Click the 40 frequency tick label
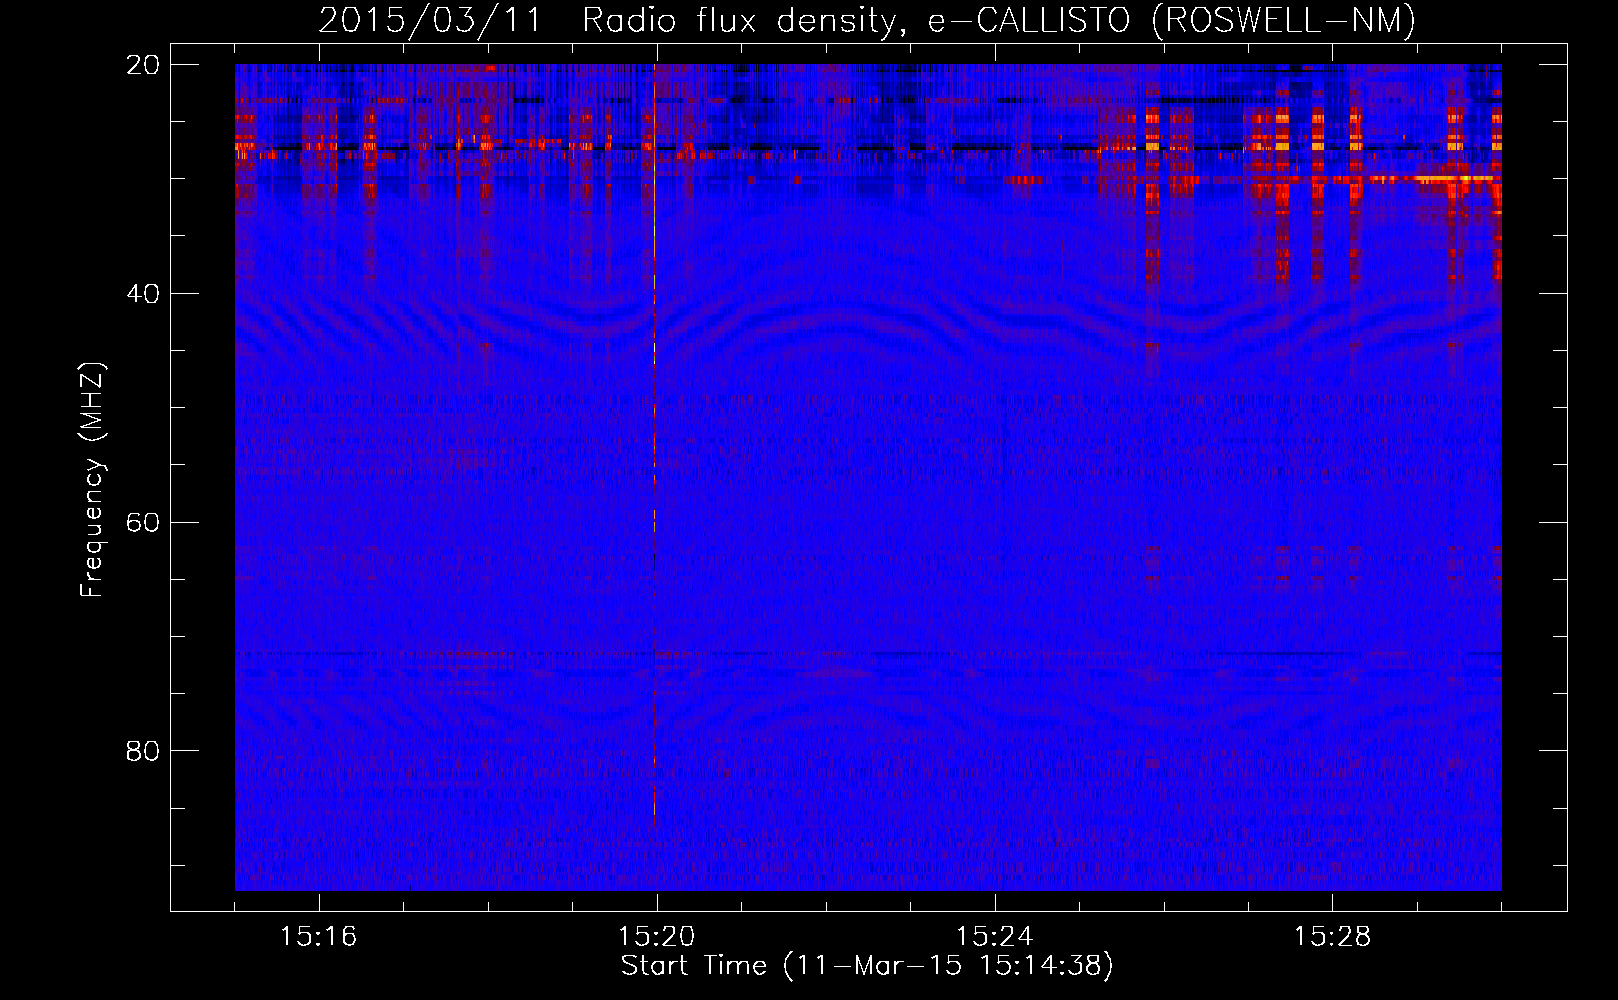The width and height of the screenshot is (1618, 1000). tap(144, 294)
